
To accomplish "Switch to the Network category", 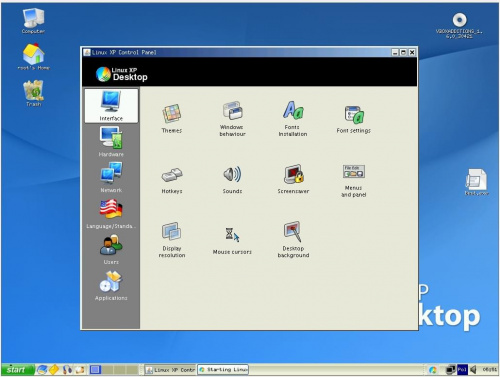I will pyautogui.click(x=111, y=177).
